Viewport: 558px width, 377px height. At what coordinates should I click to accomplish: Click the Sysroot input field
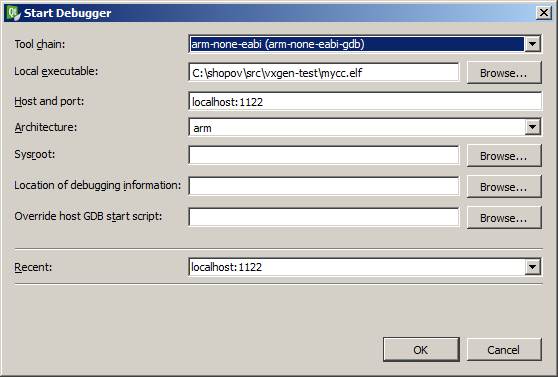[x=324, y=155]
